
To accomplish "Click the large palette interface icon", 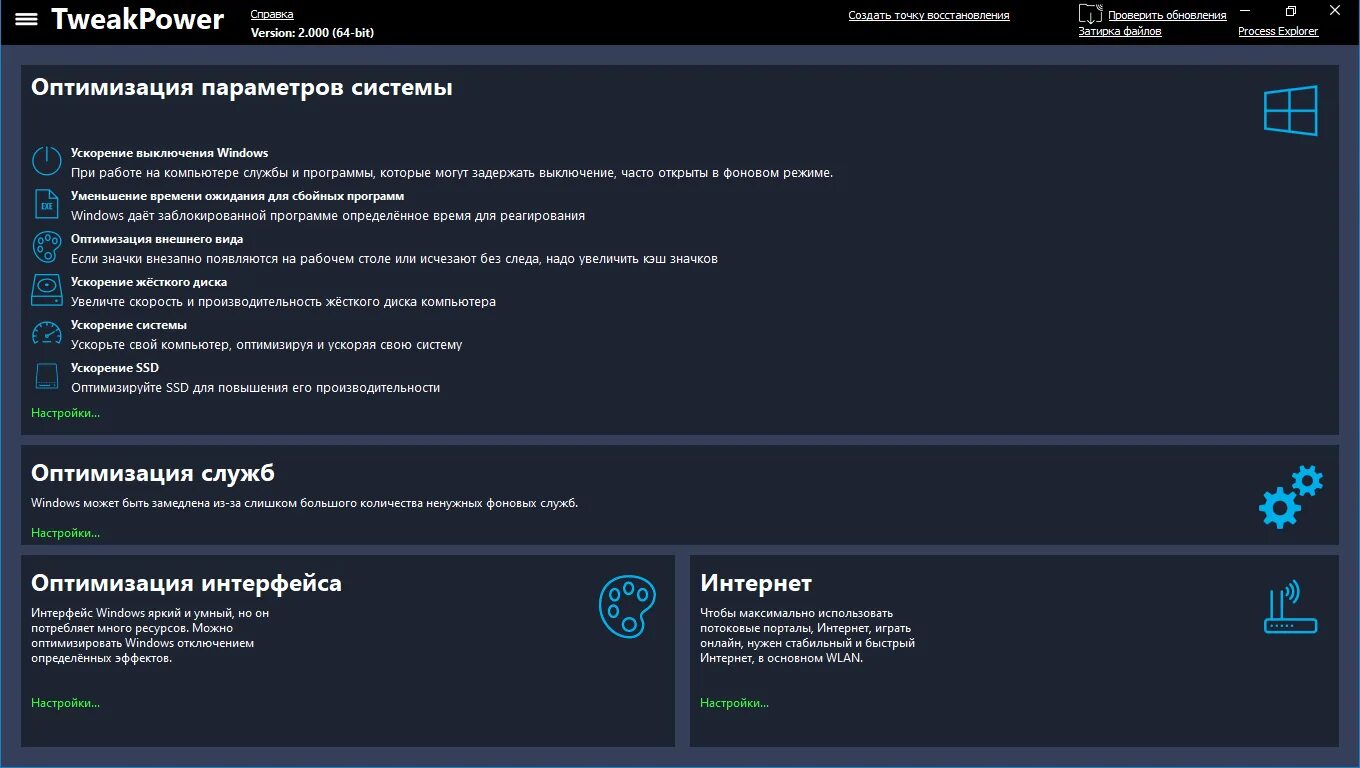I will click(627, 606).
